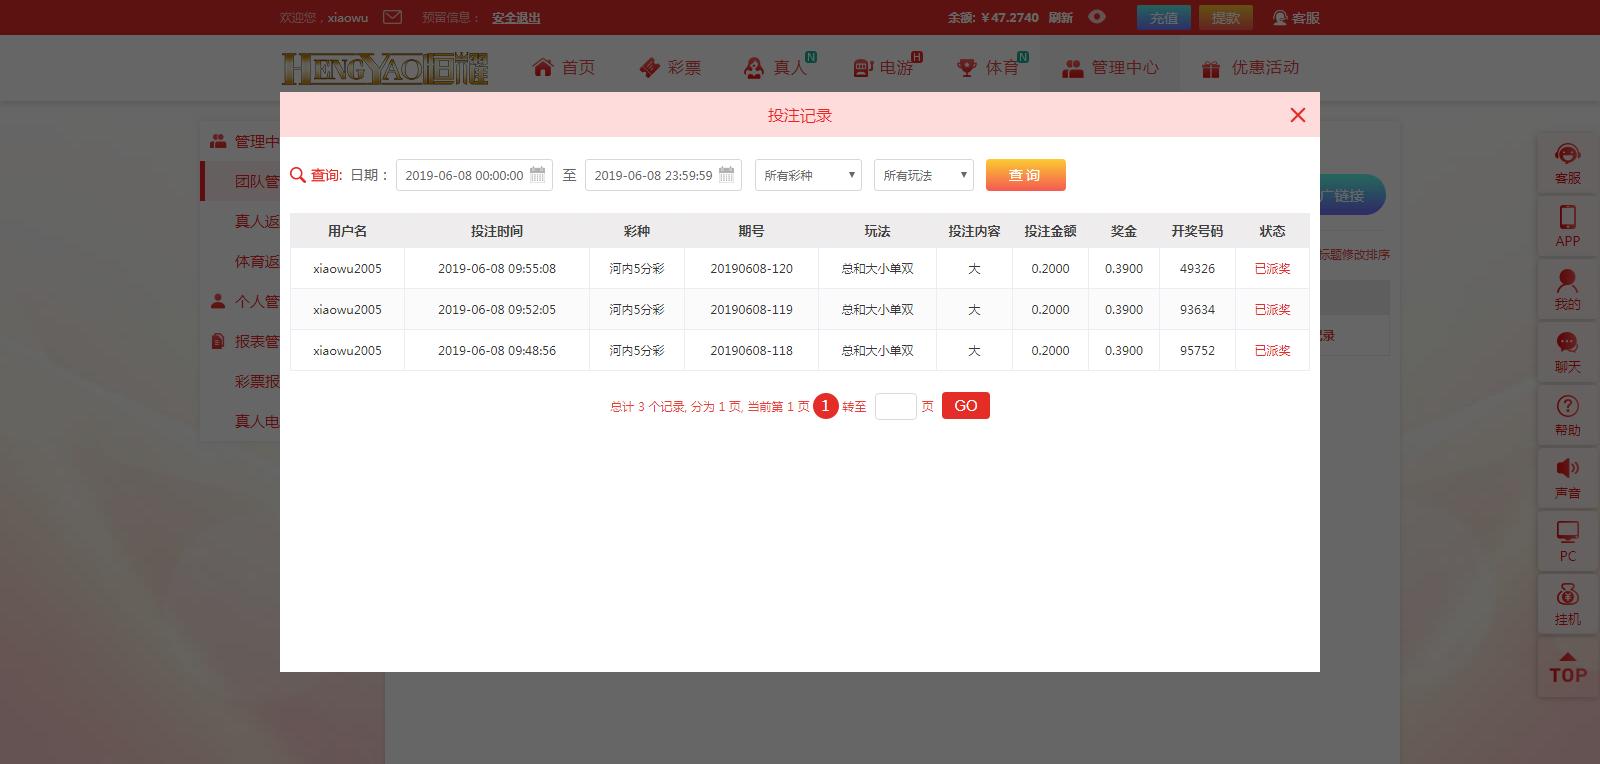The width and height of the screenshot is (1600, 764).
Task: Close the 投注记录 dialog with X
Action: 1297,115
